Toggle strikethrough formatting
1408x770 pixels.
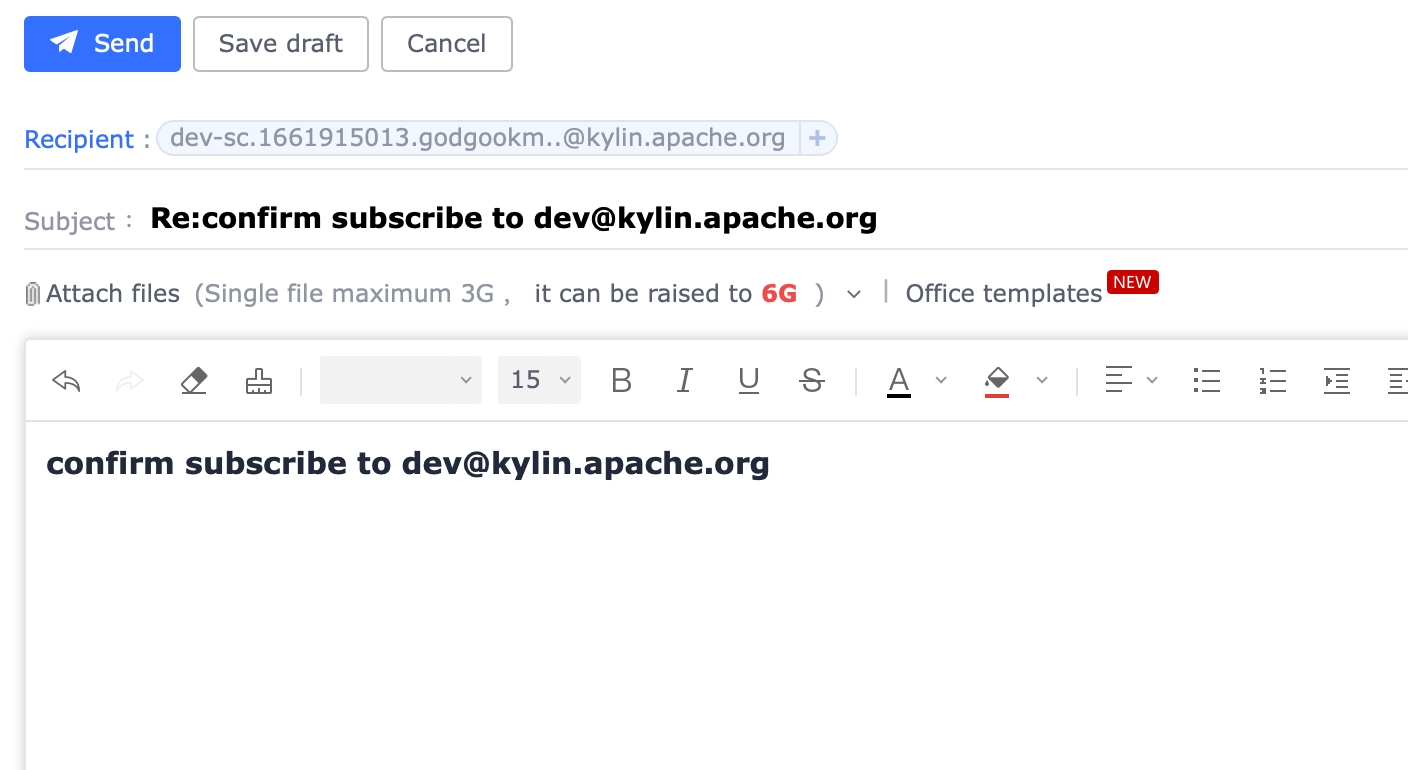[x=812, y=381]
